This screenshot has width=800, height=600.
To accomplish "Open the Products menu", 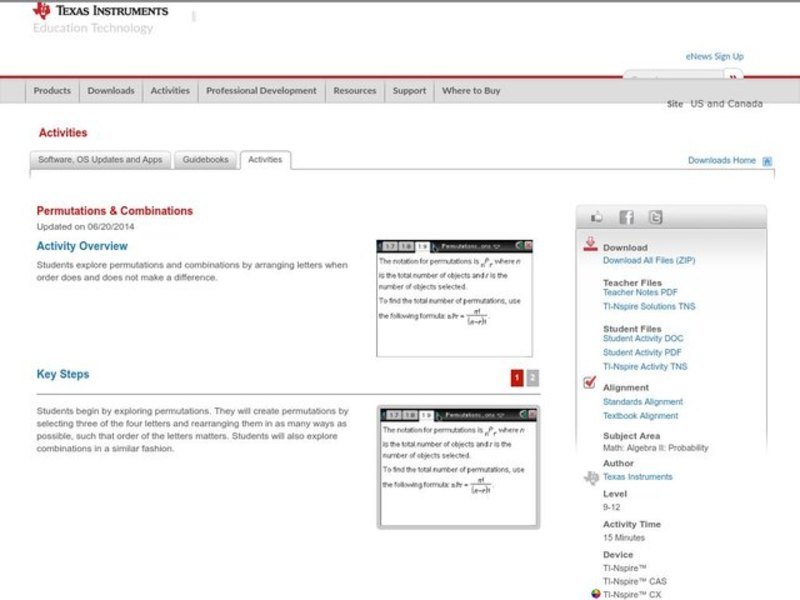I will (52, 91).
